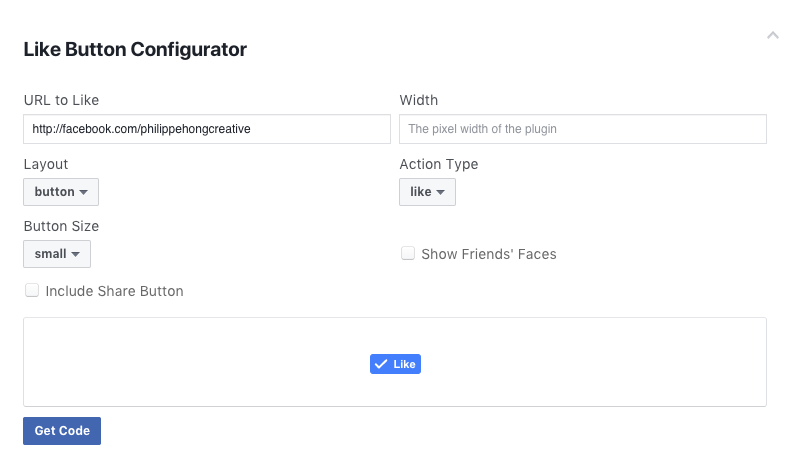
Task: Focus the URL to Like text field
Action: 207,129
